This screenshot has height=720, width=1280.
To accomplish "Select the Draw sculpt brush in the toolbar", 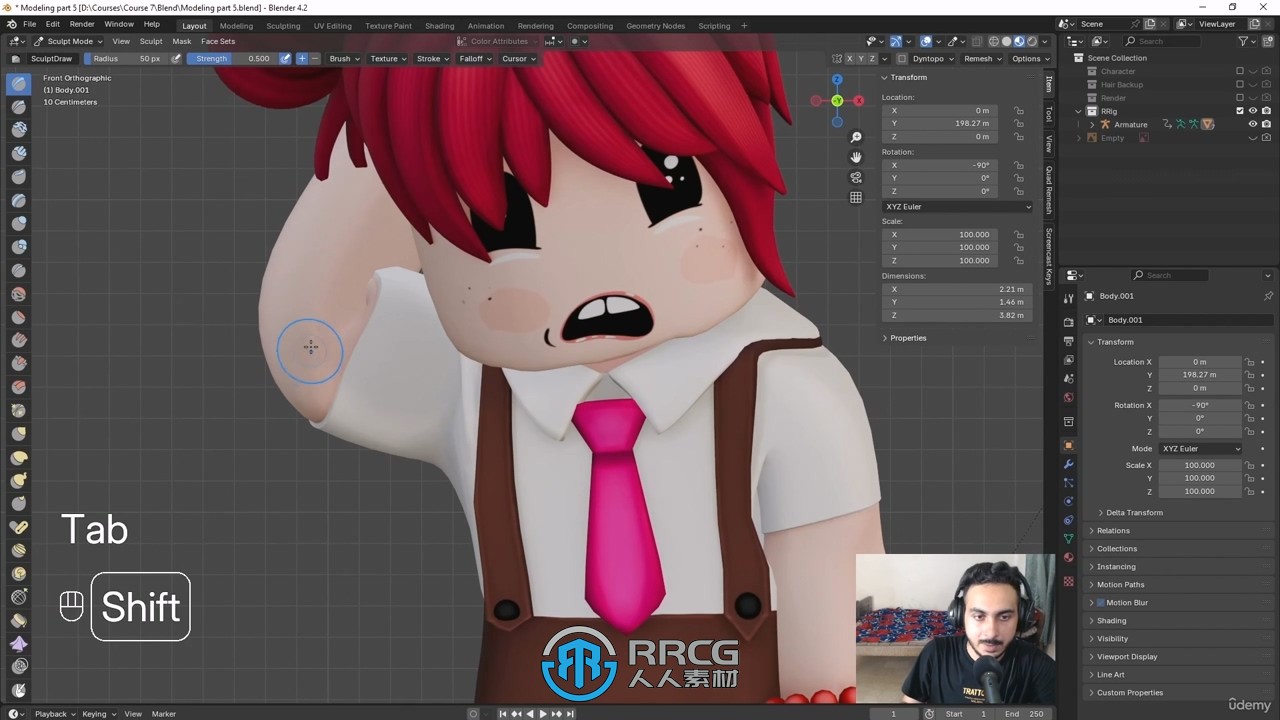I will click(18, 84).
